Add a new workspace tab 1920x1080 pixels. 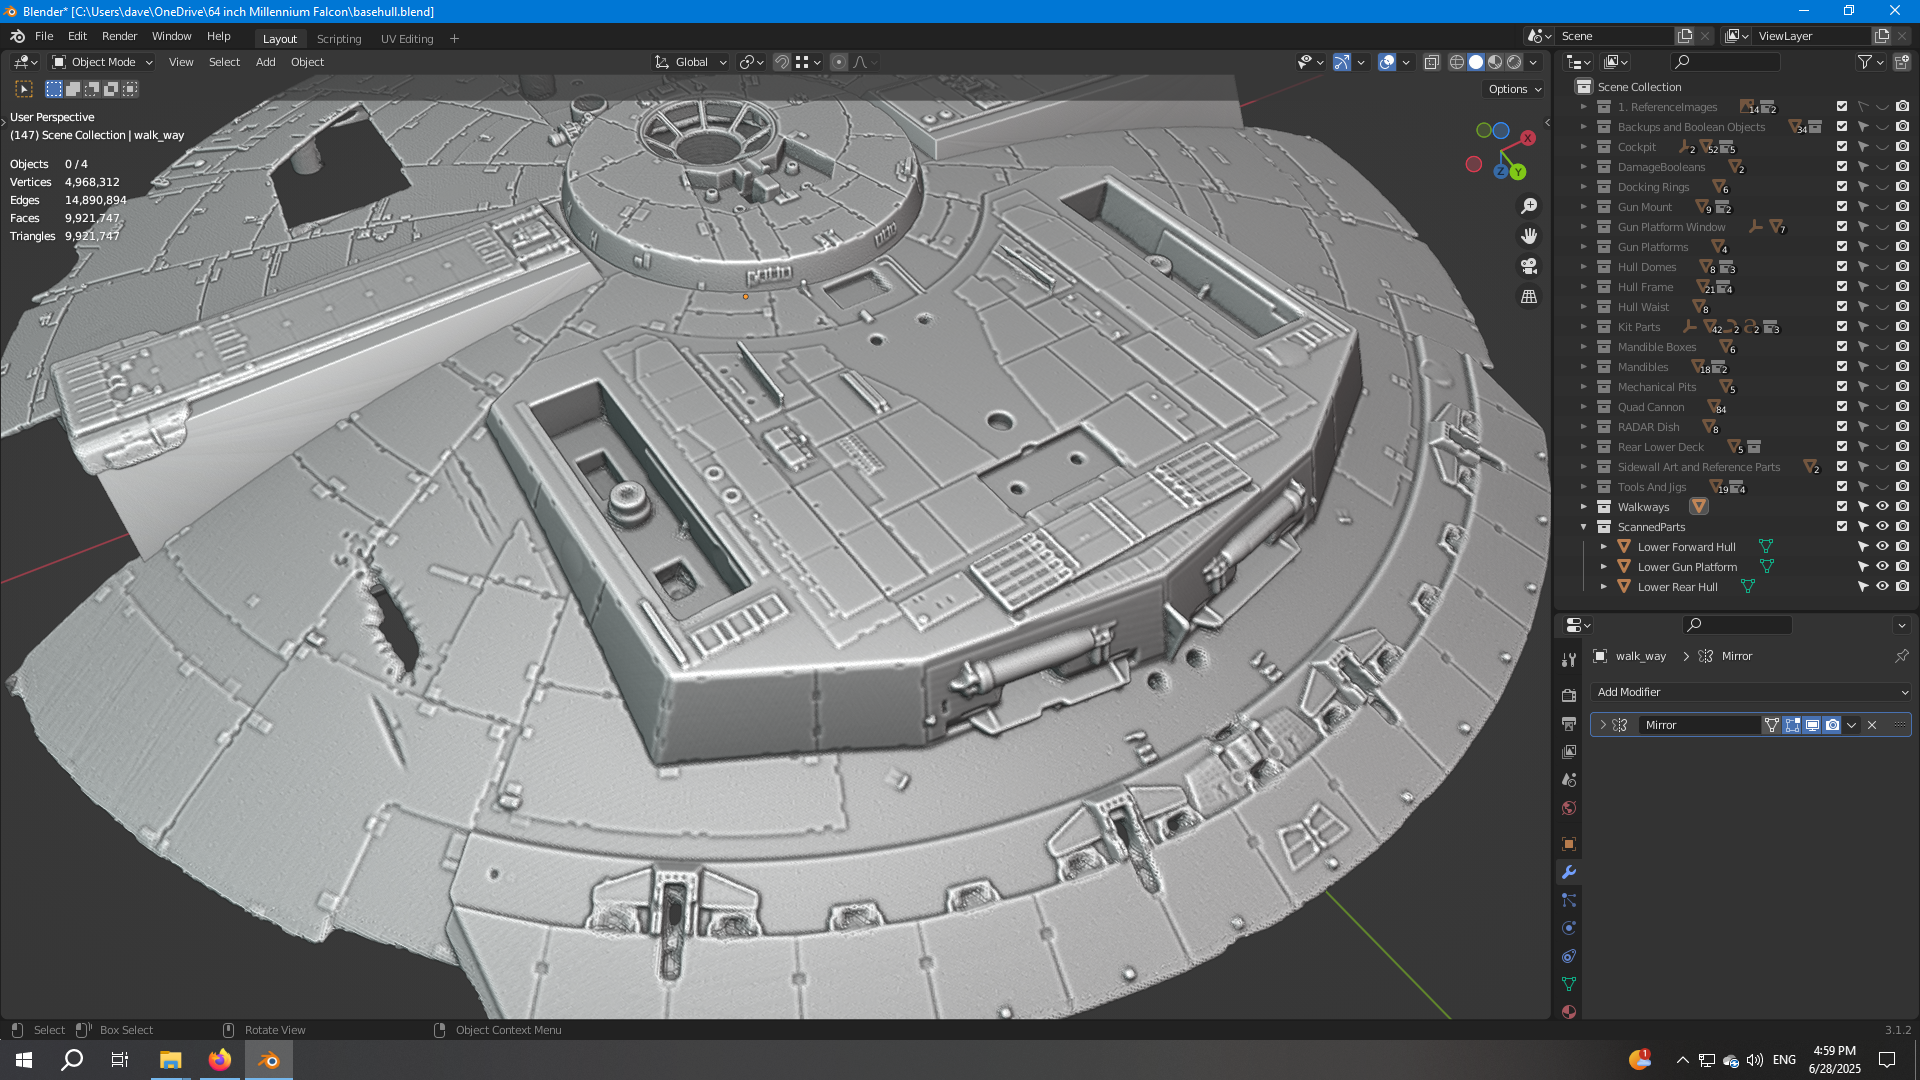coord(454,39)
